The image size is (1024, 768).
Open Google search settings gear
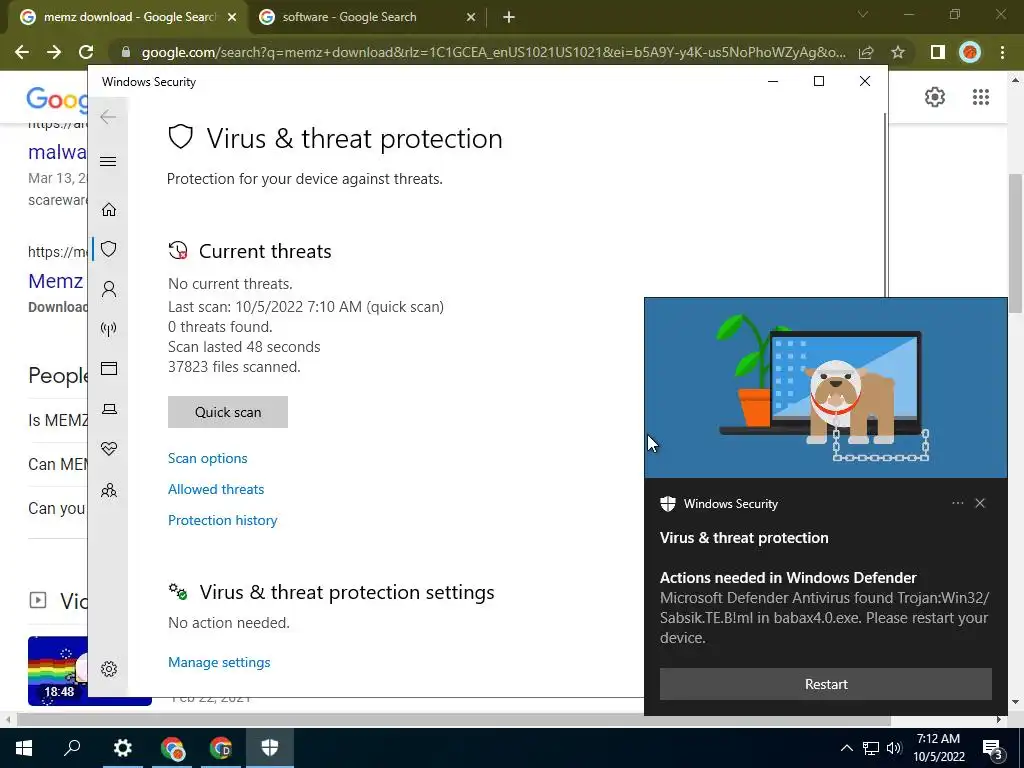[935, 97]
